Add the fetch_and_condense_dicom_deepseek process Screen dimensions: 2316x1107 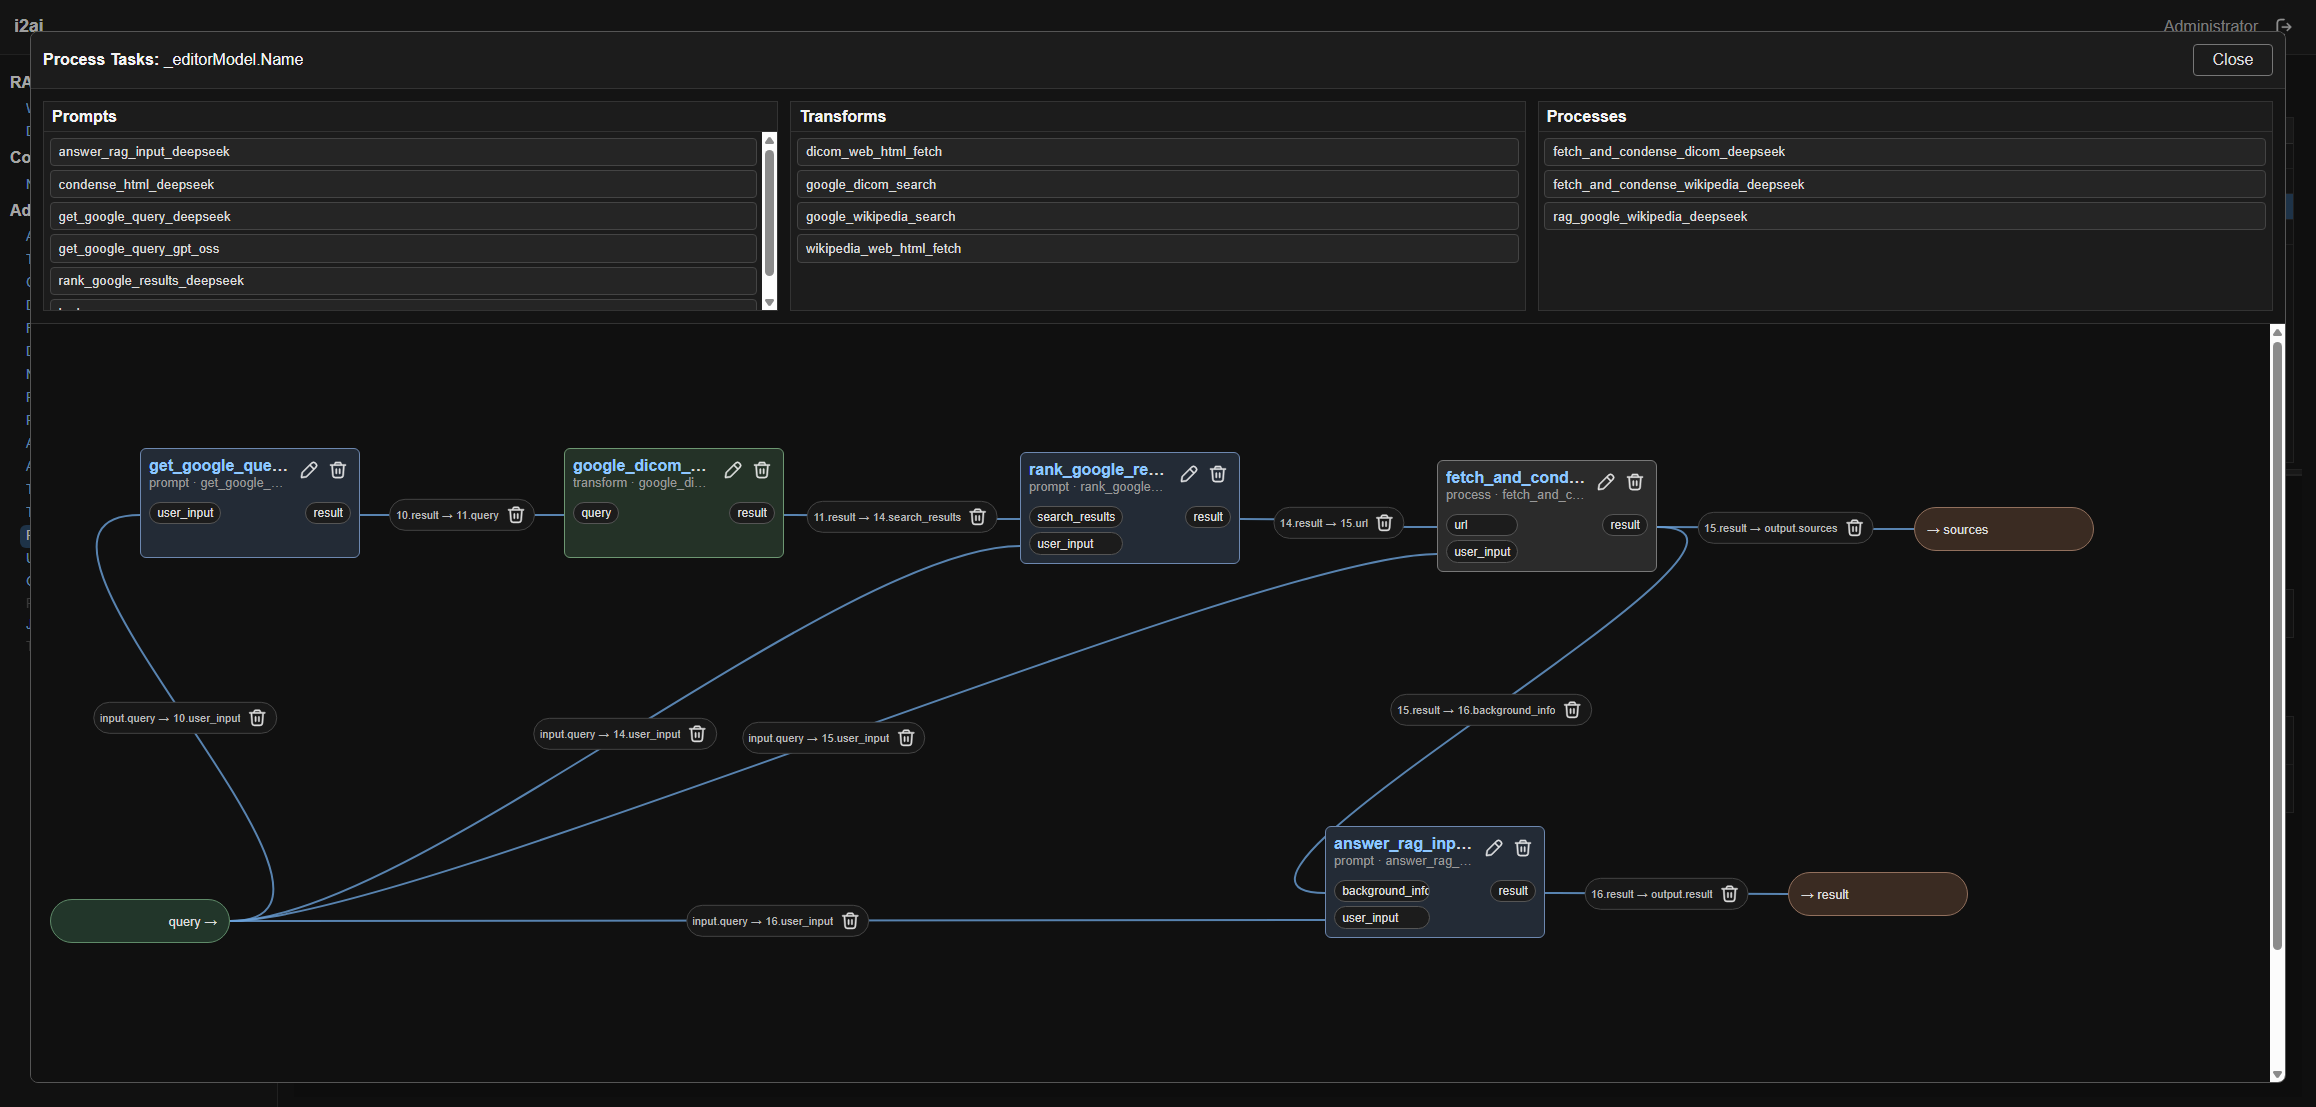tap(1905, 152)
